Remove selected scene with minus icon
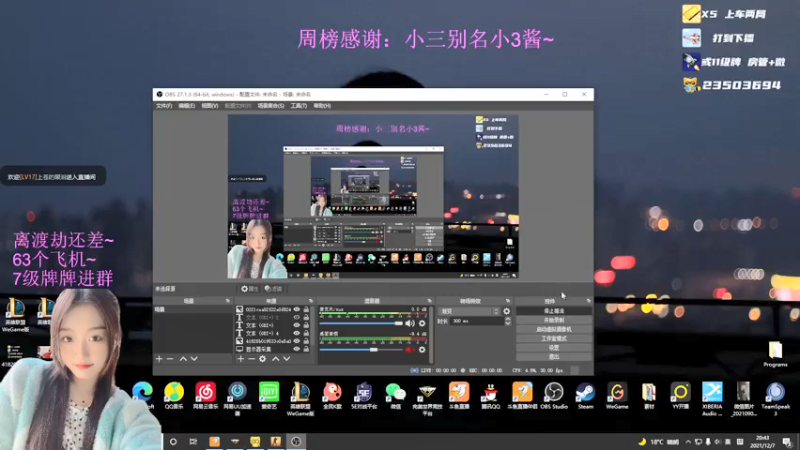Image resolution: width=800 pixels, height=450 pixels. point(170,359)
